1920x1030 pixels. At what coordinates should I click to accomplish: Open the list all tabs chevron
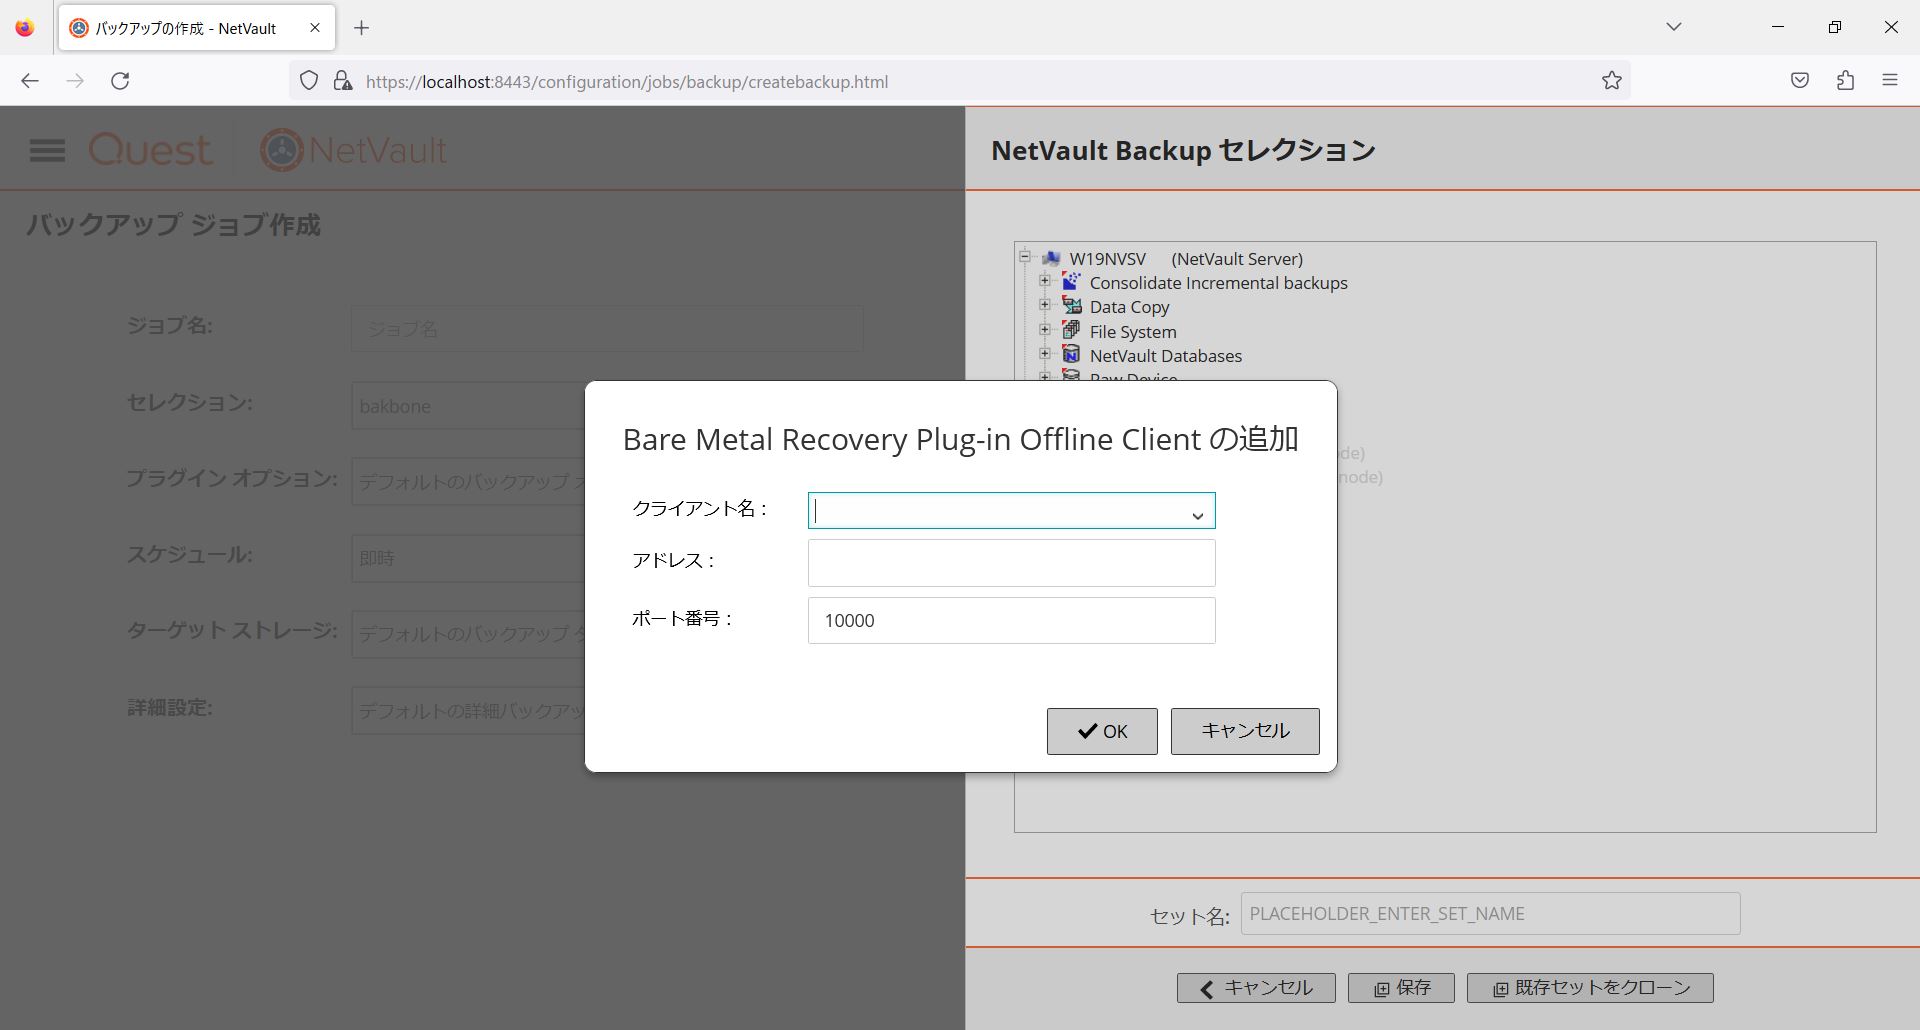[1674, 27]
